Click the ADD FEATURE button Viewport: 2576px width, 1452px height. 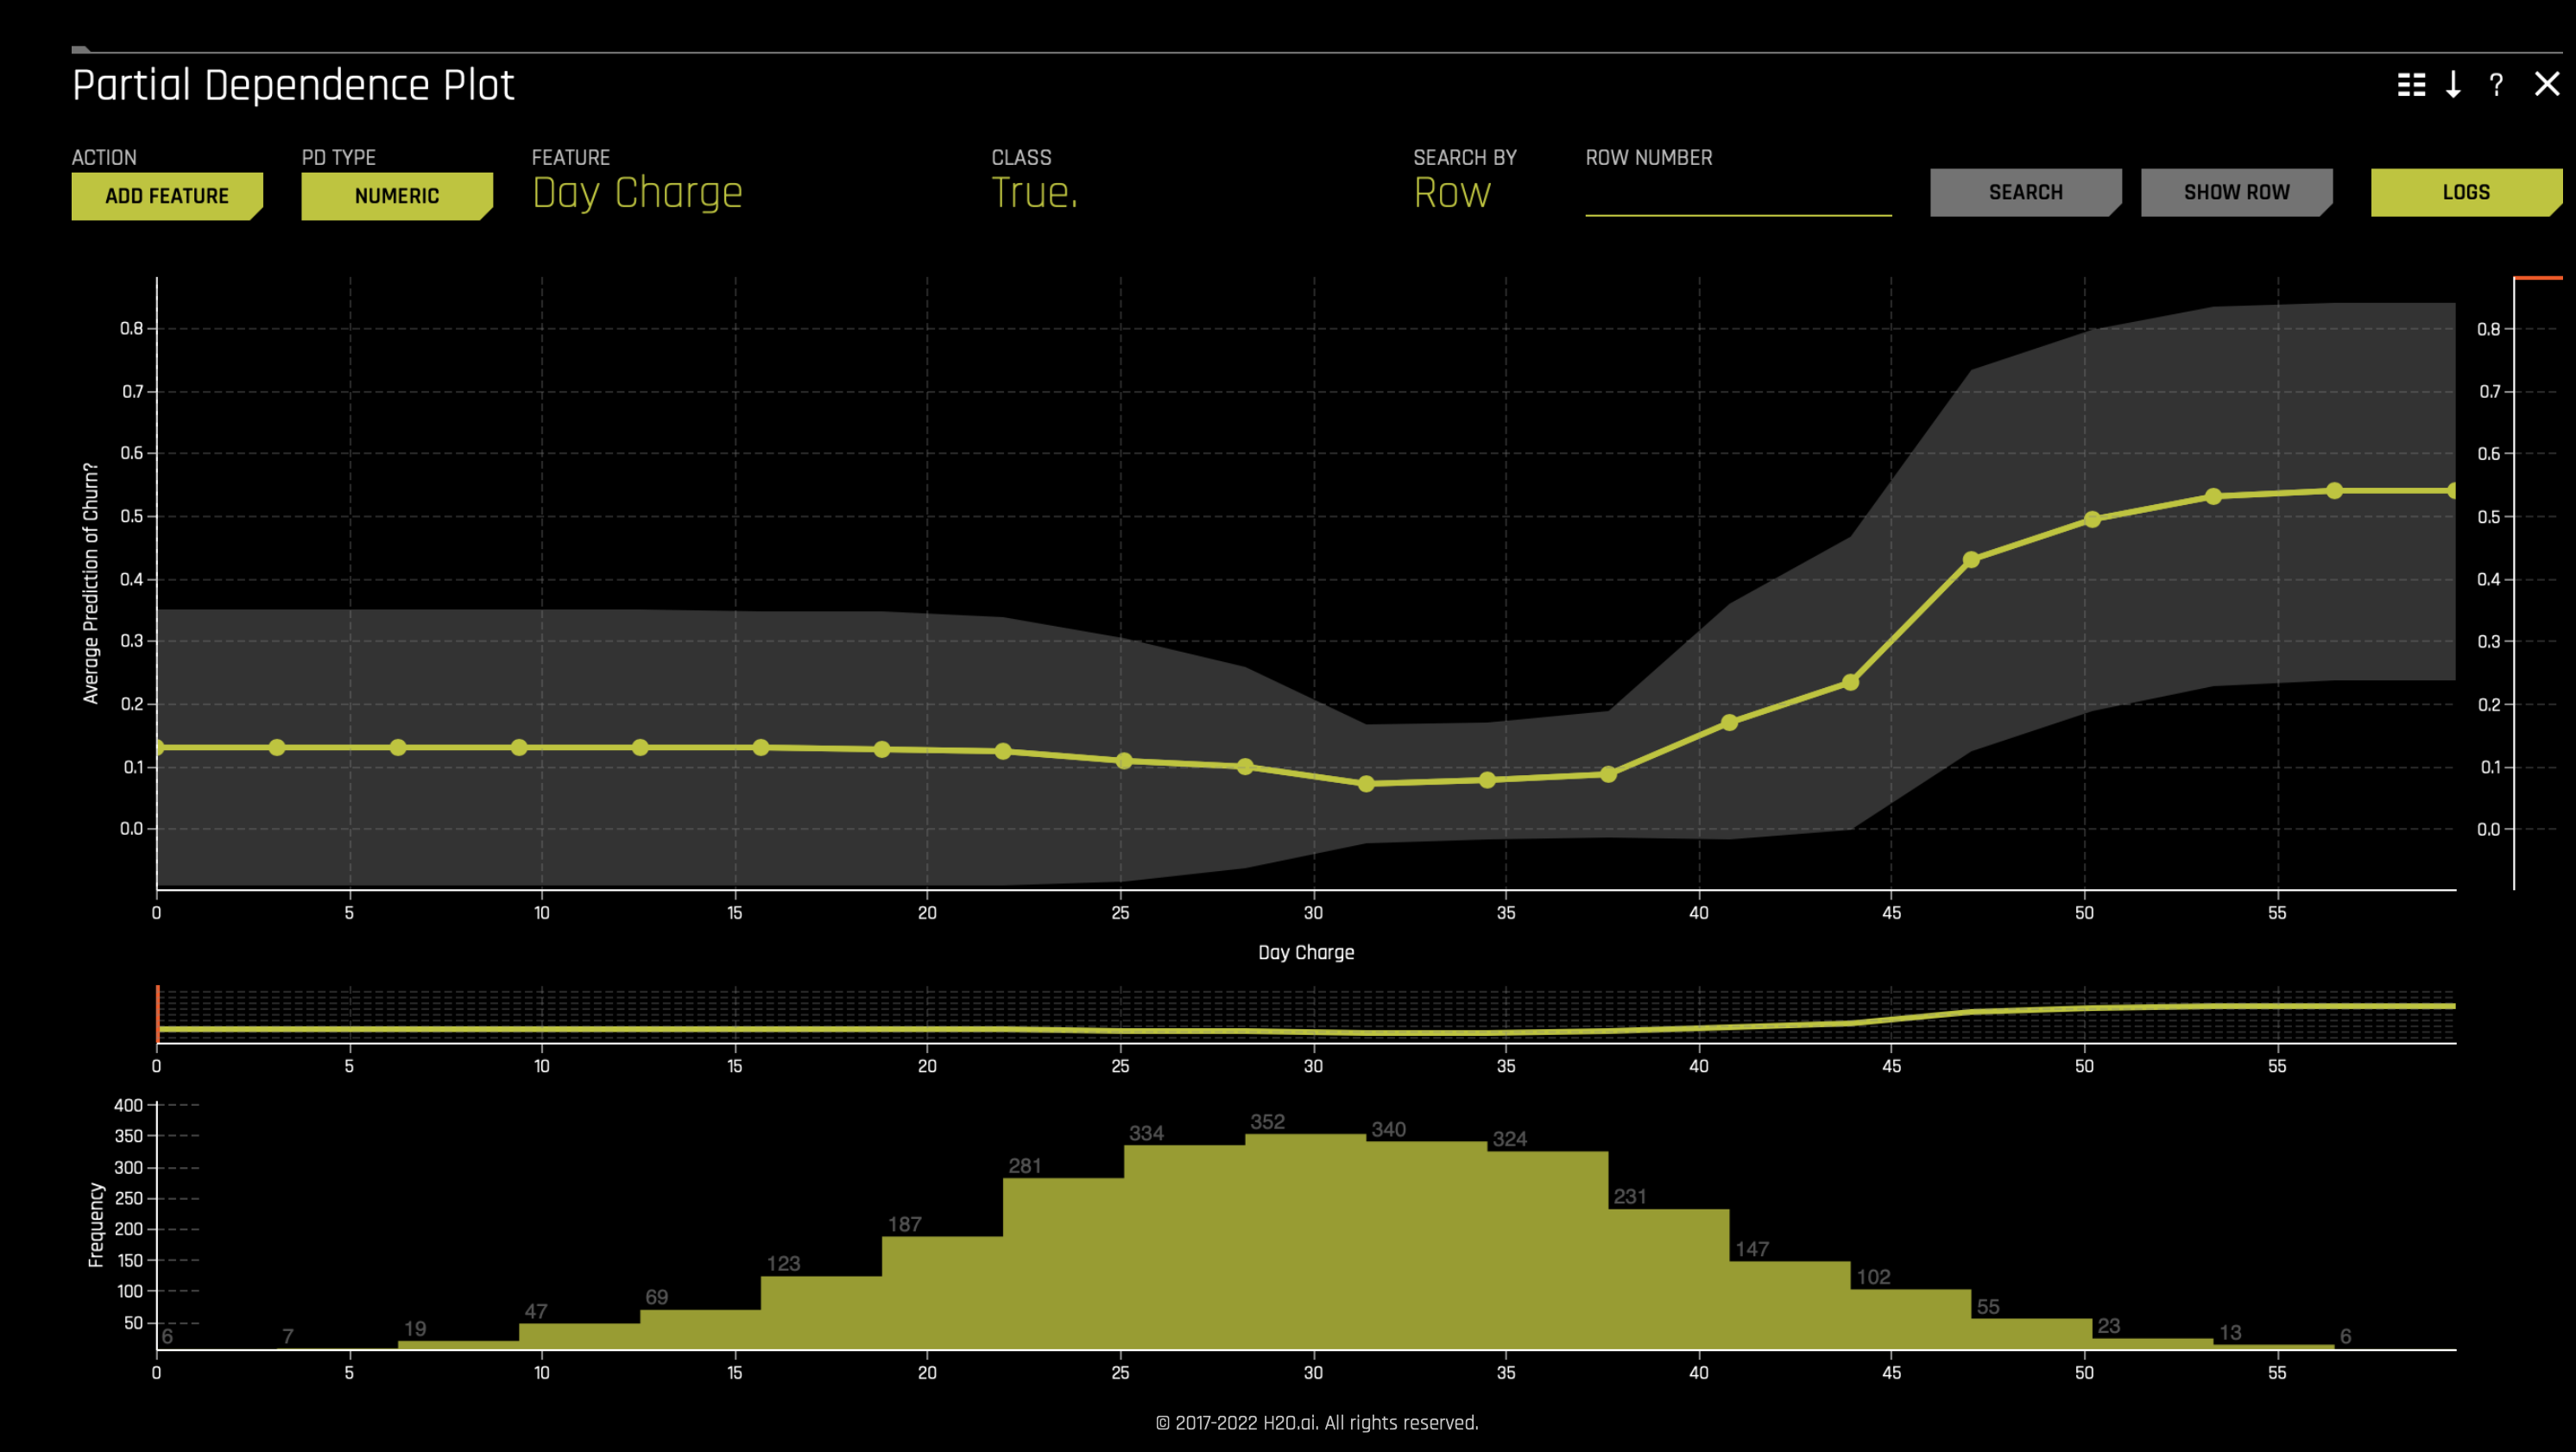pyautogui.click(x=167, y=195)
